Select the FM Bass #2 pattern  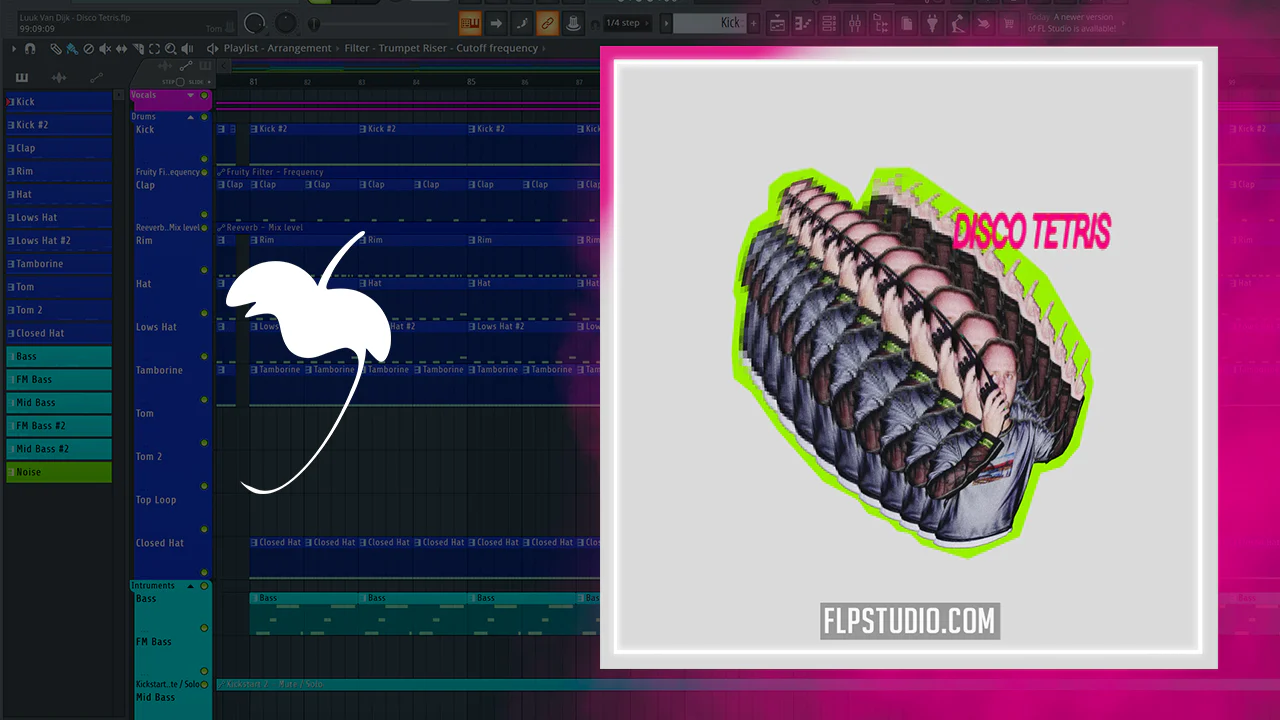click(59, 426)
